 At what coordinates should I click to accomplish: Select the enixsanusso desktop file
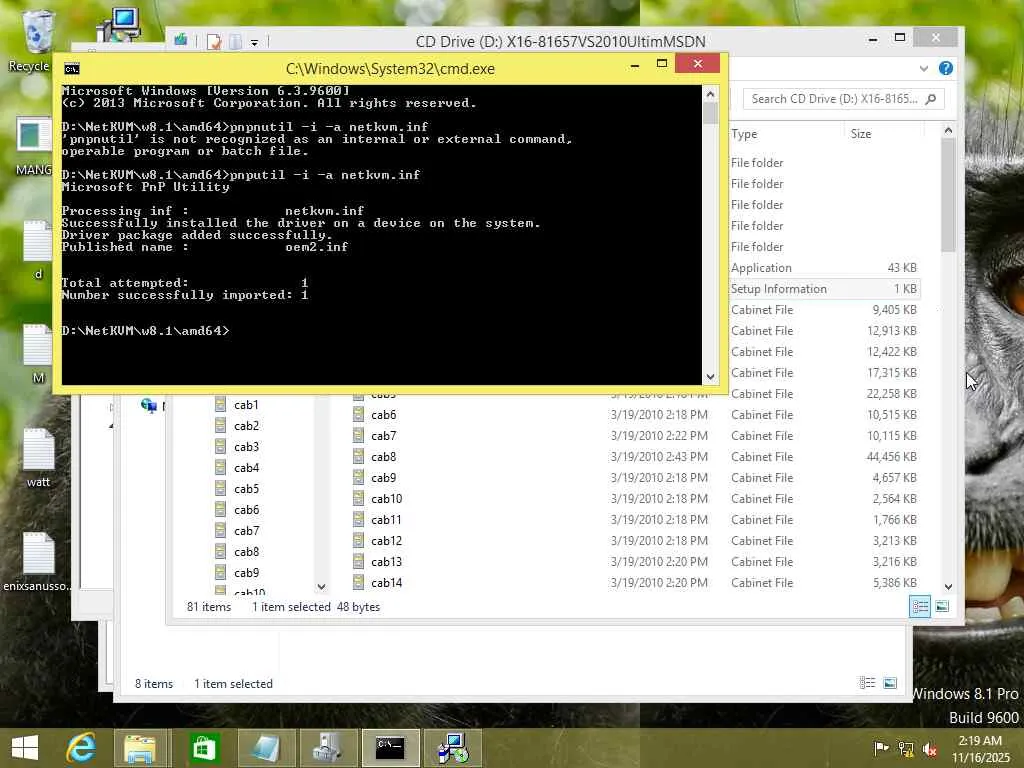pos(37,562)
